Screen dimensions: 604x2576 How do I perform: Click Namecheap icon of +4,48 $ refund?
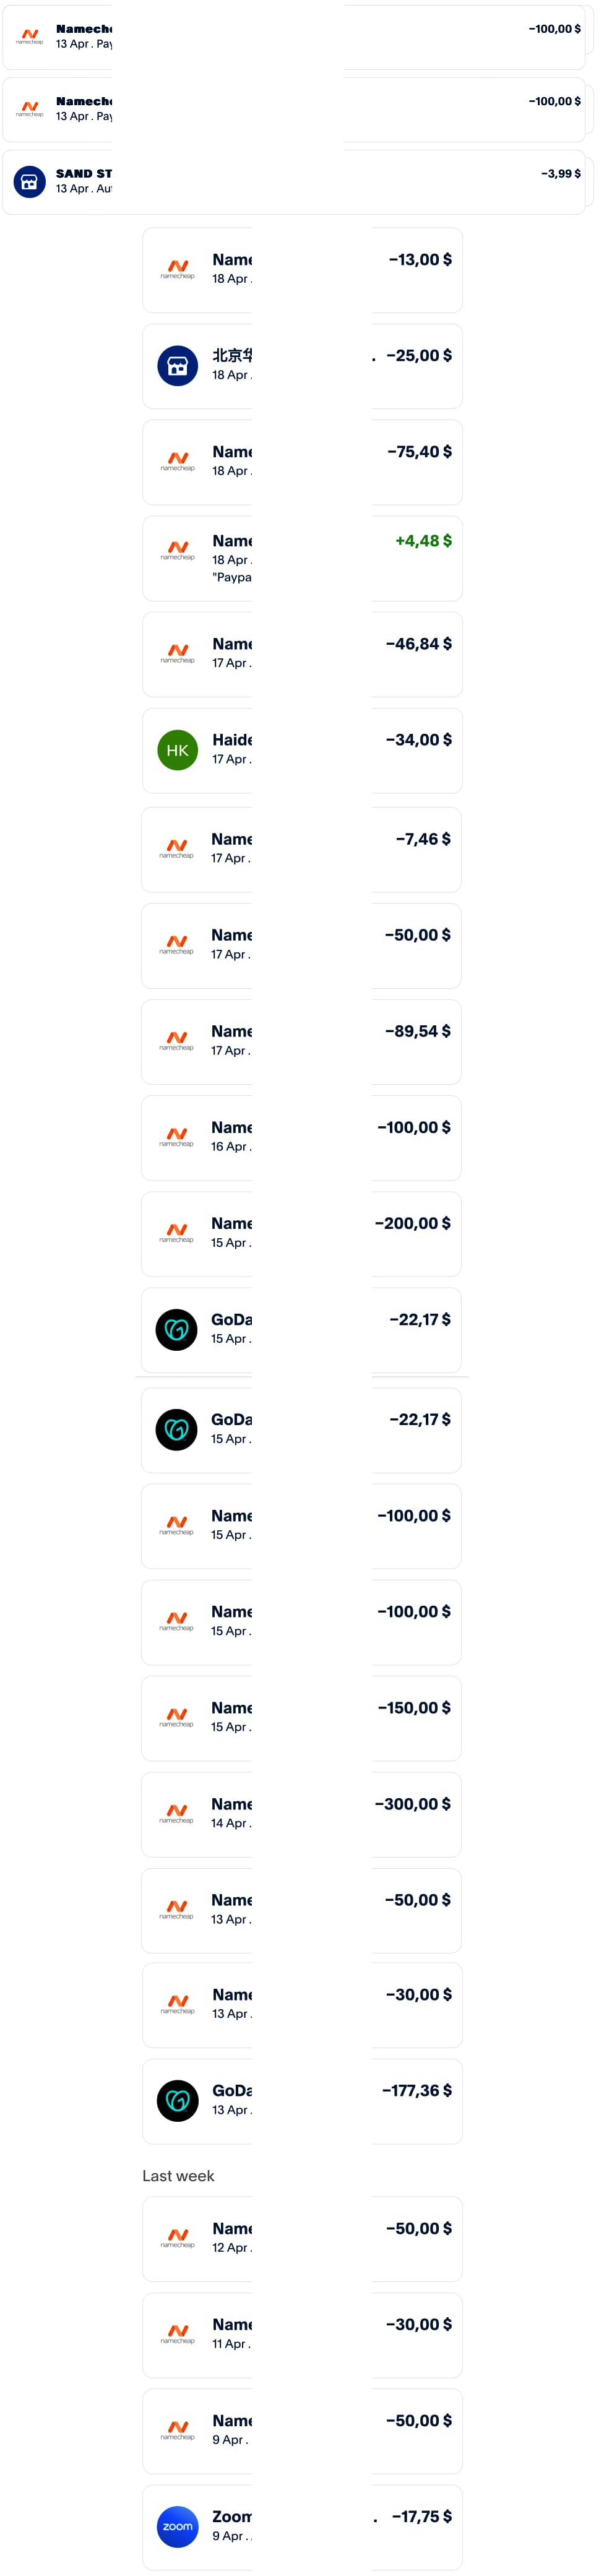point(178,550)
